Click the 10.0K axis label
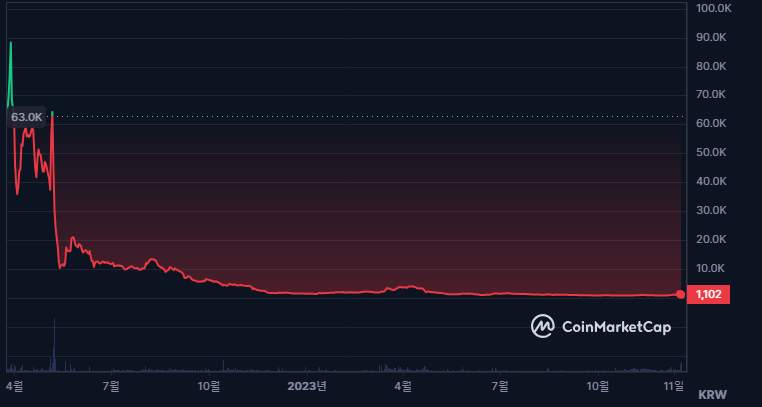This screenshot has height=407, width=762. pos(711,268)
